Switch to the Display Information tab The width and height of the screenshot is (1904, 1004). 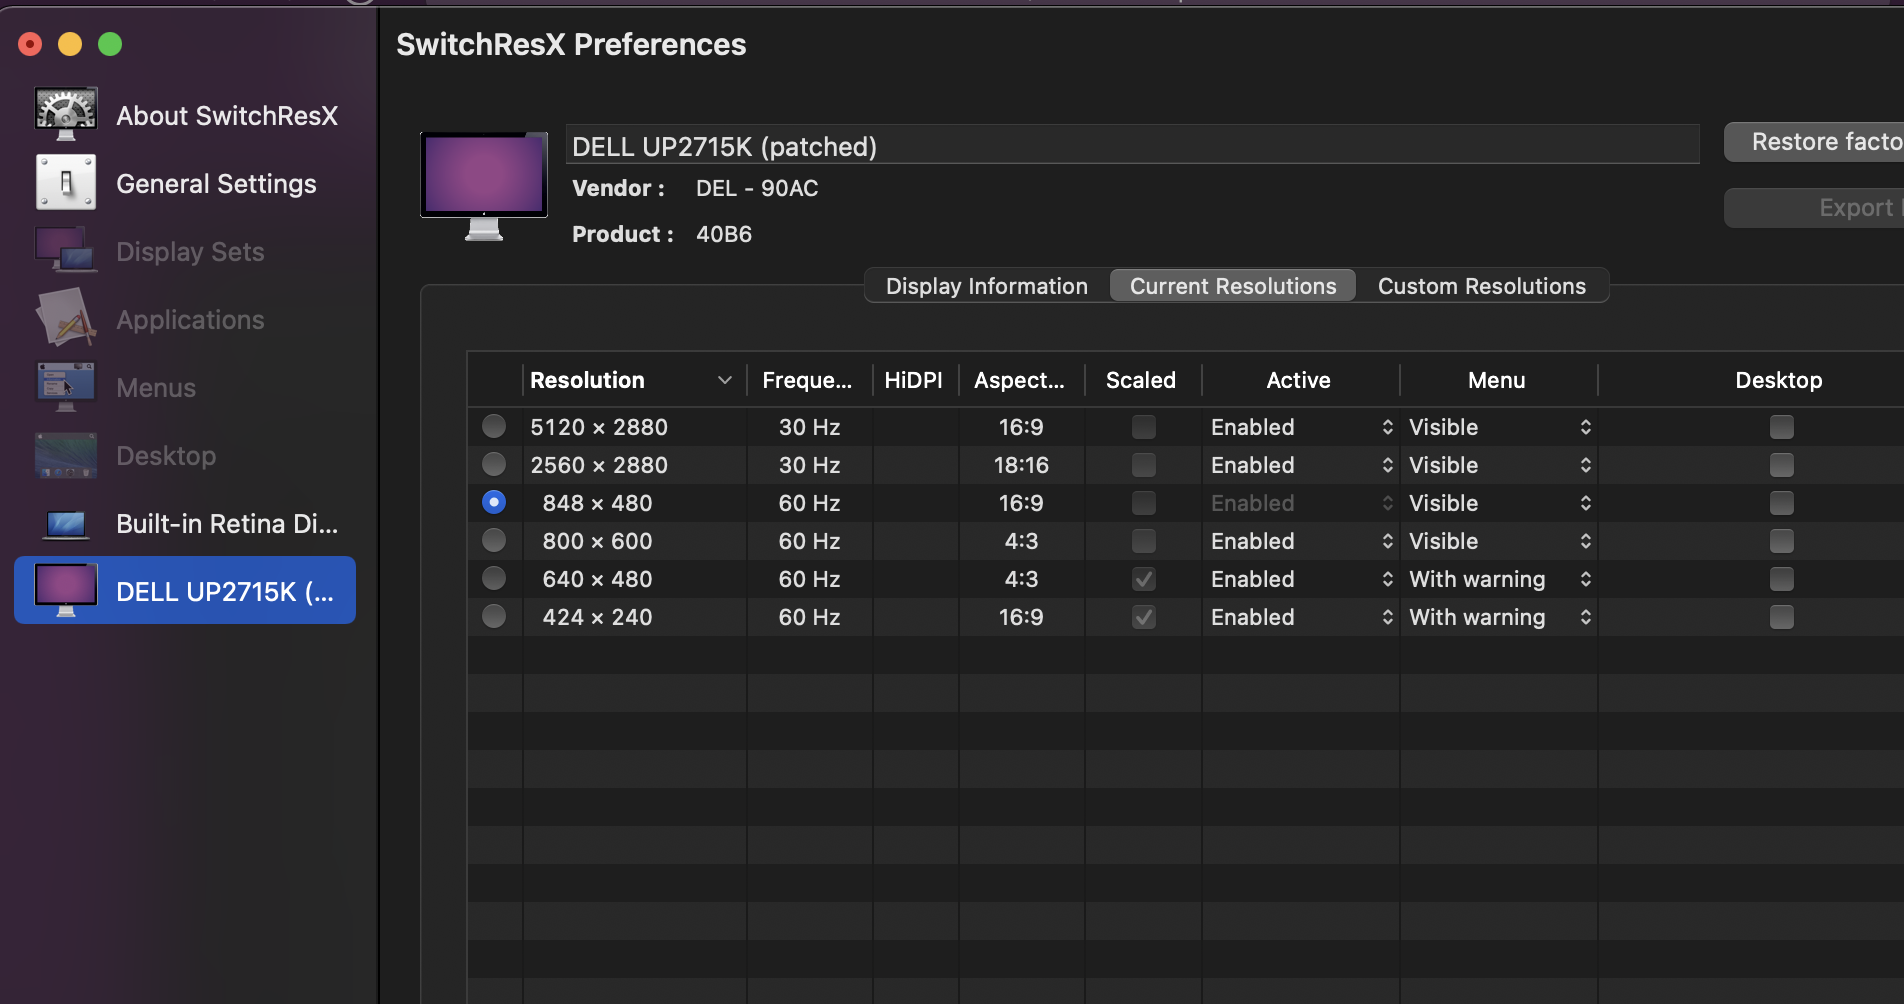pyautogui.click(x=987, y=286)
